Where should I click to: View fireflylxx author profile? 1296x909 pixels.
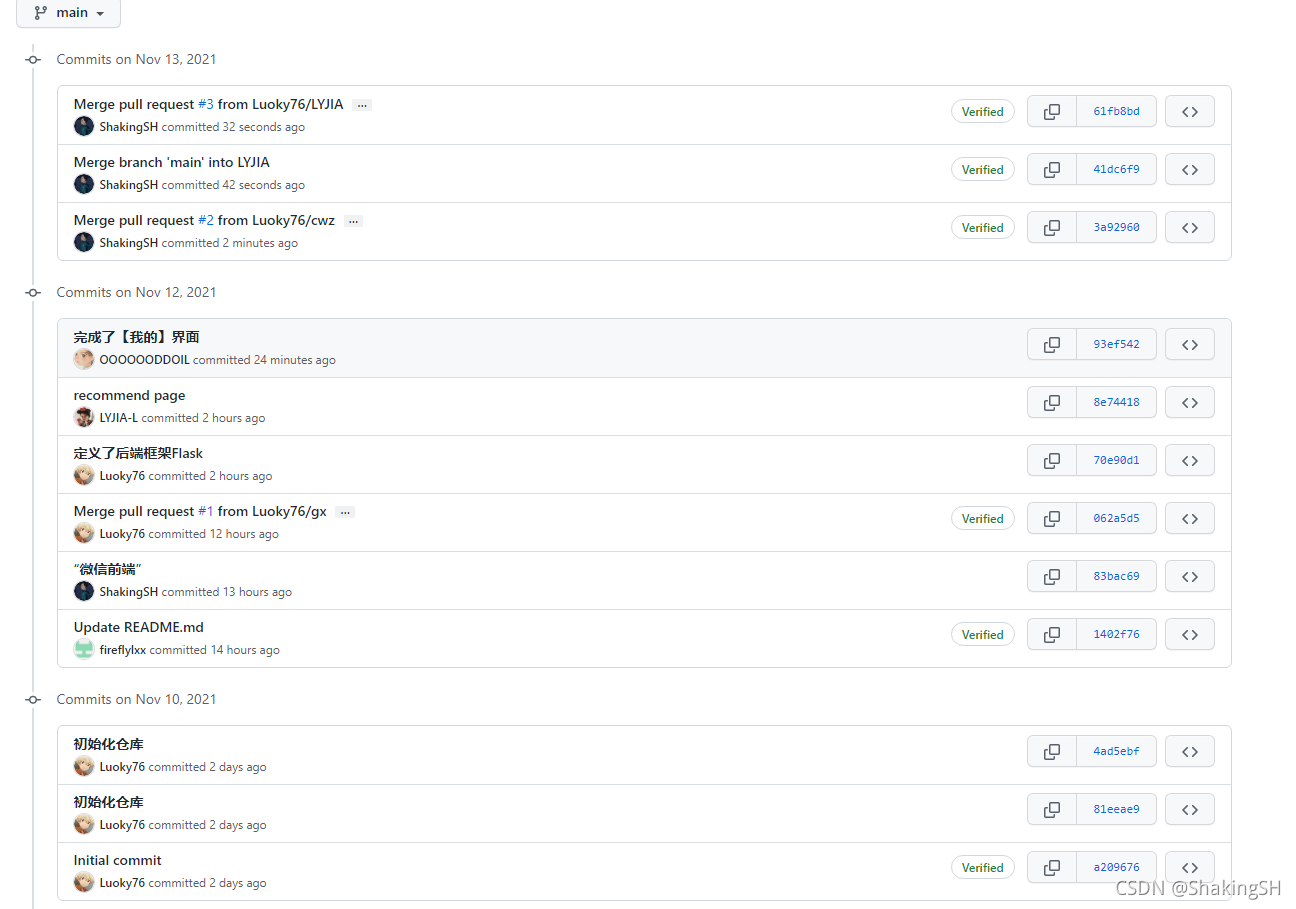click(x=123, y=650)
